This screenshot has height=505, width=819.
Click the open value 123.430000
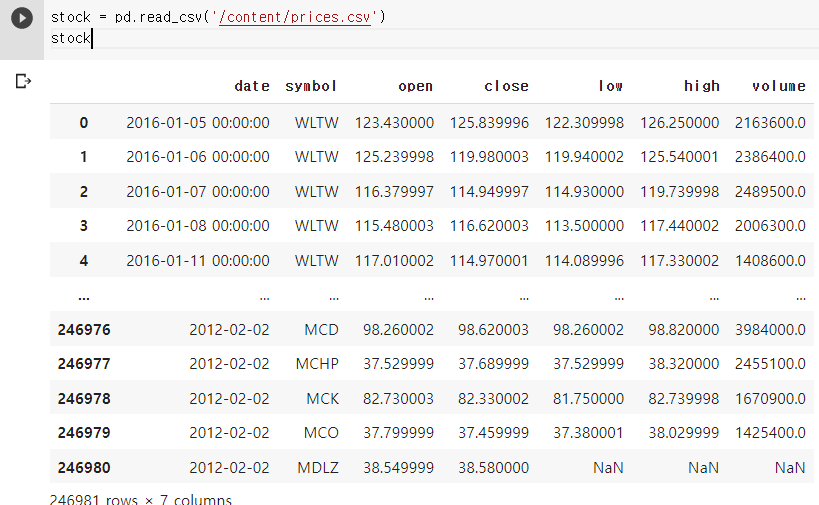394,123
